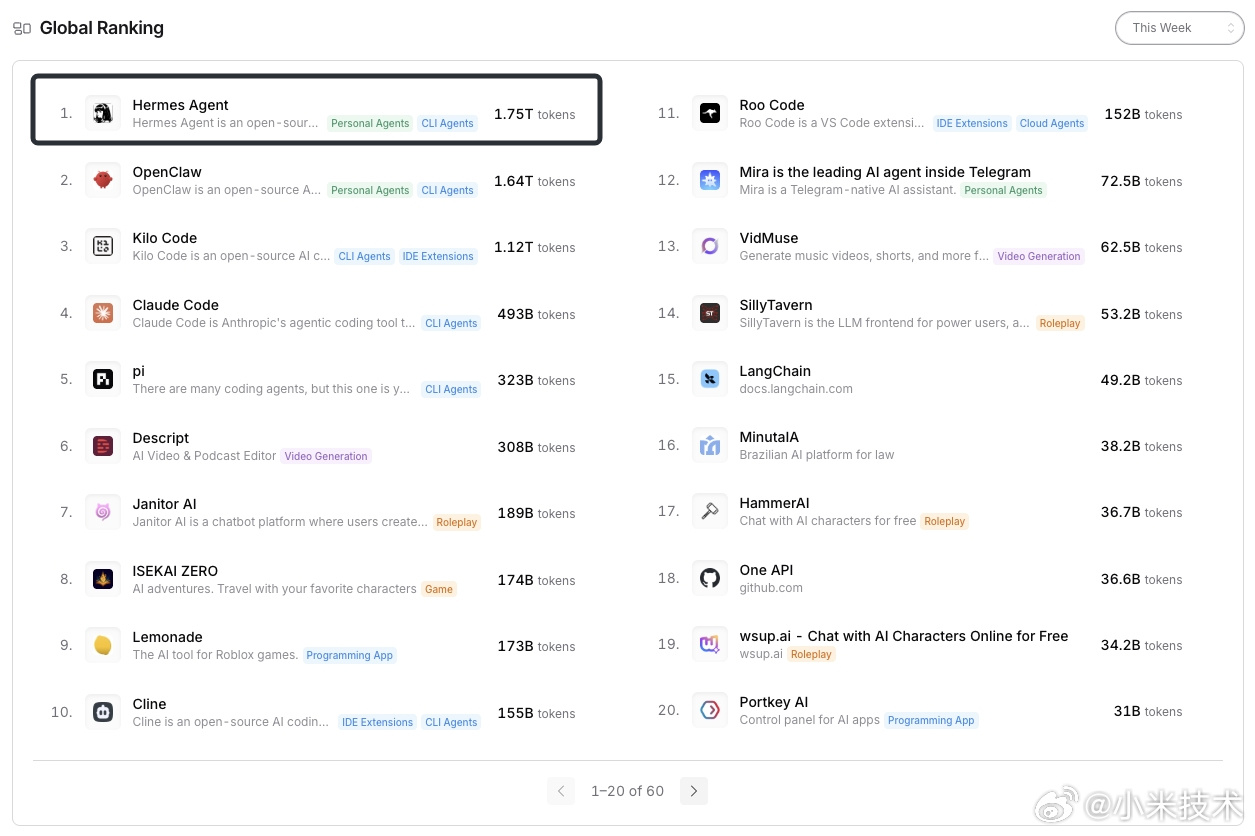Screen dimensions: 1255x836
Task: Click the One API GitHub icon
Action: 710,578
